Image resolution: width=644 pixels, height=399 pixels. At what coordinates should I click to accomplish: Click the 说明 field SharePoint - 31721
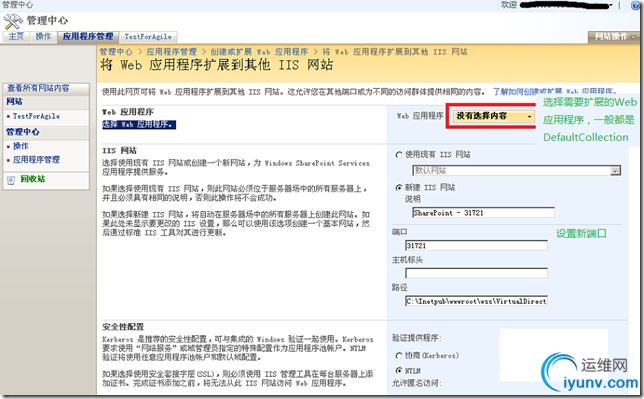tap(483, 213)
